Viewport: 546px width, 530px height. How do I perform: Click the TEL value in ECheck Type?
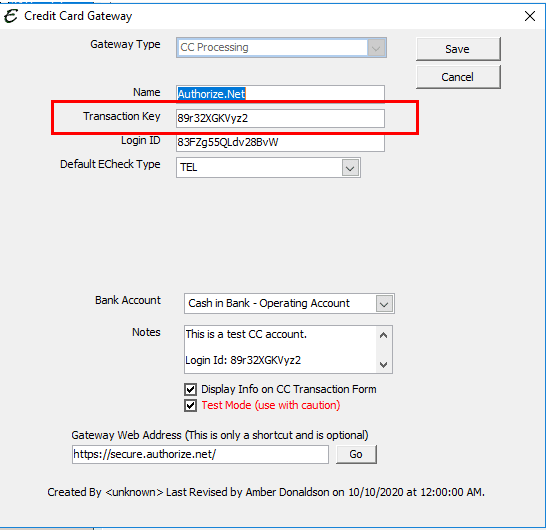pyautogui.click(x=189, y=167)
